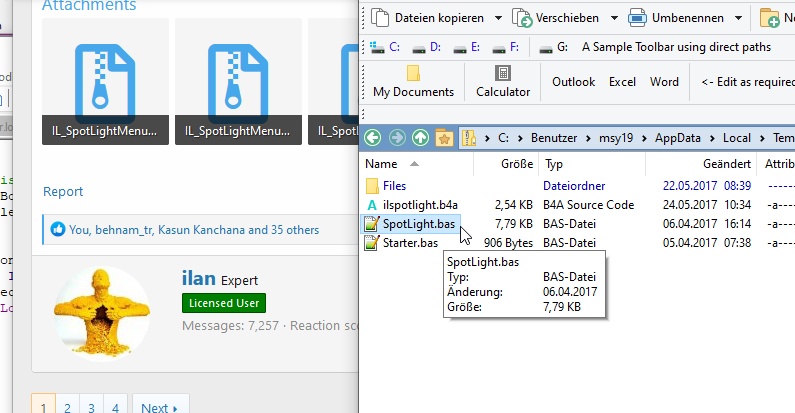Click the Umbenennen rename icon

click(x=637, y=18)
